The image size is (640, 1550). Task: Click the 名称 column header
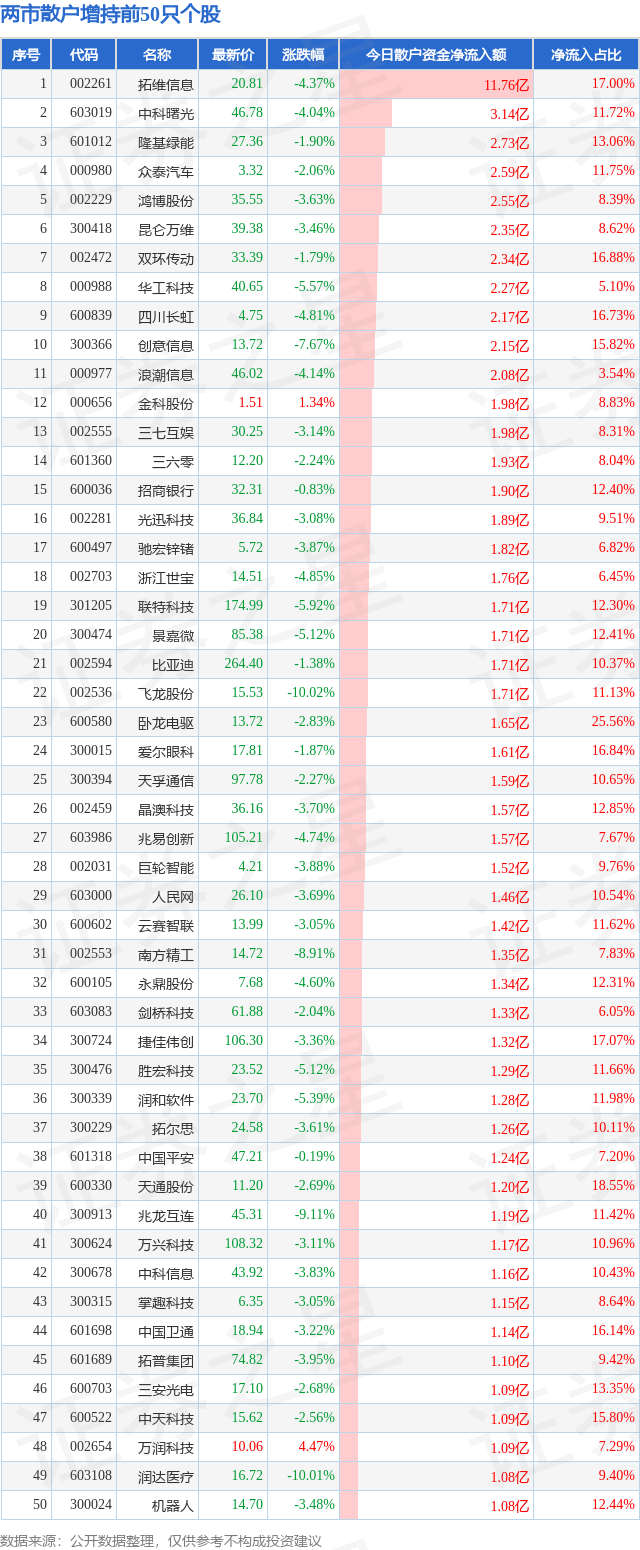point(157,55)
